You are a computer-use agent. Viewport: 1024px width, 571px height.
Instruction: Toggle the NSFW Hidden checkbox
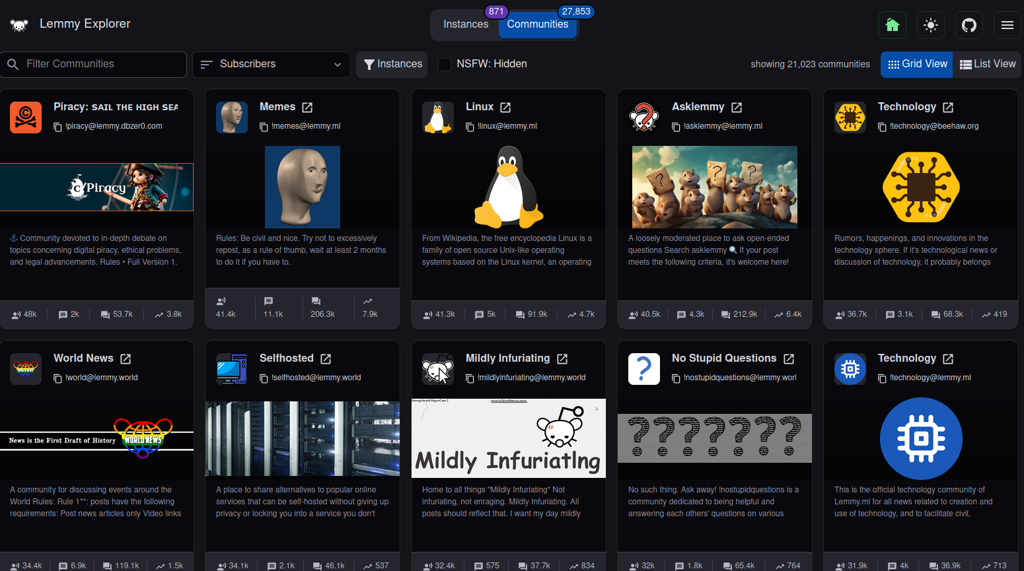[x=445, y=64]
